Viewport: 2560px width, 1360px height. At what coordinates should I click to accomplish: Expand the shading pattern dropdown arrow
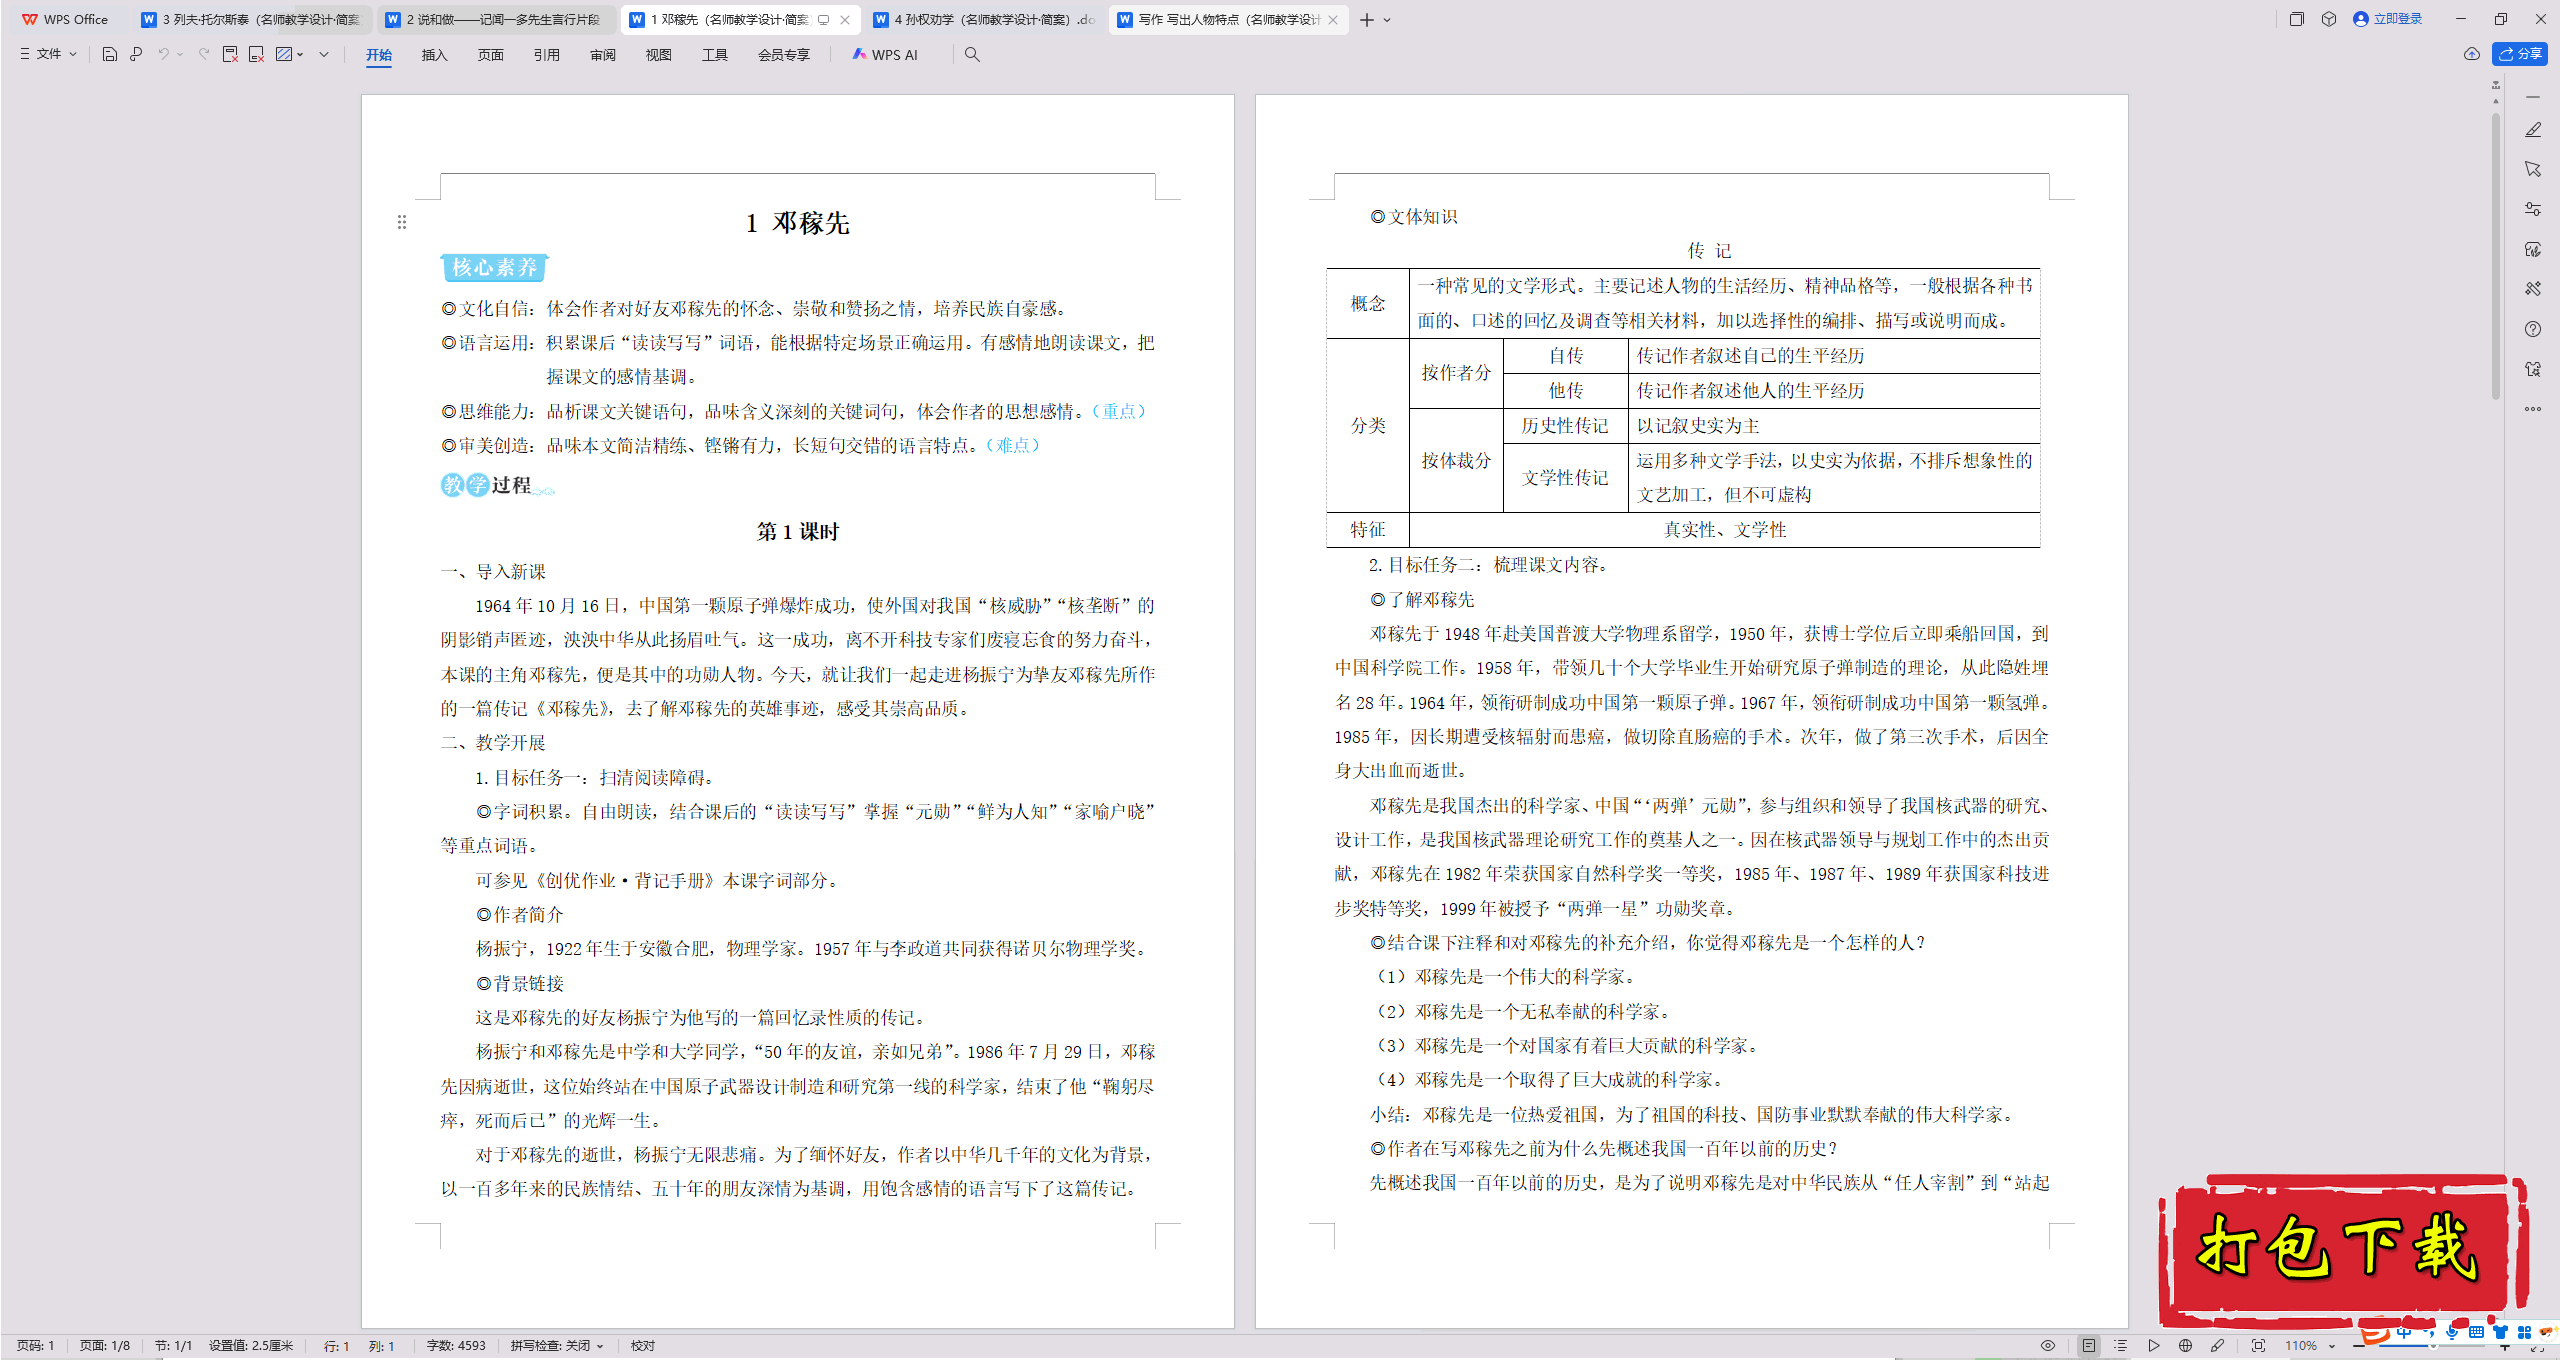(300, 54)
